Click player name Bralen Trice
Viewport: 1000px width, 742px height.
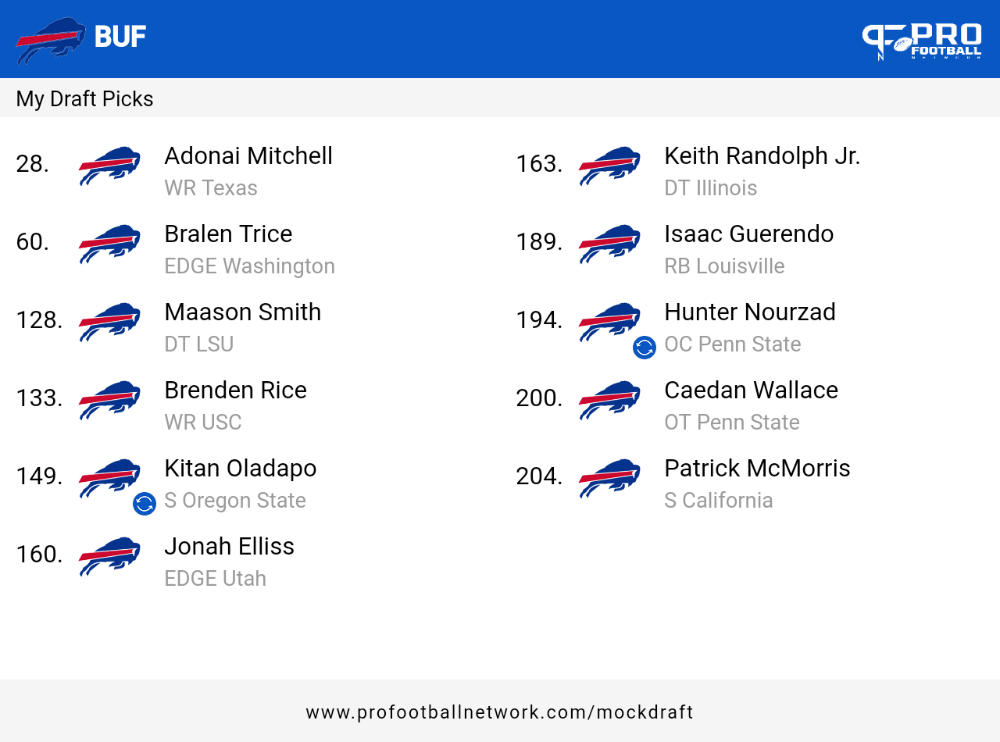[228, 234]
